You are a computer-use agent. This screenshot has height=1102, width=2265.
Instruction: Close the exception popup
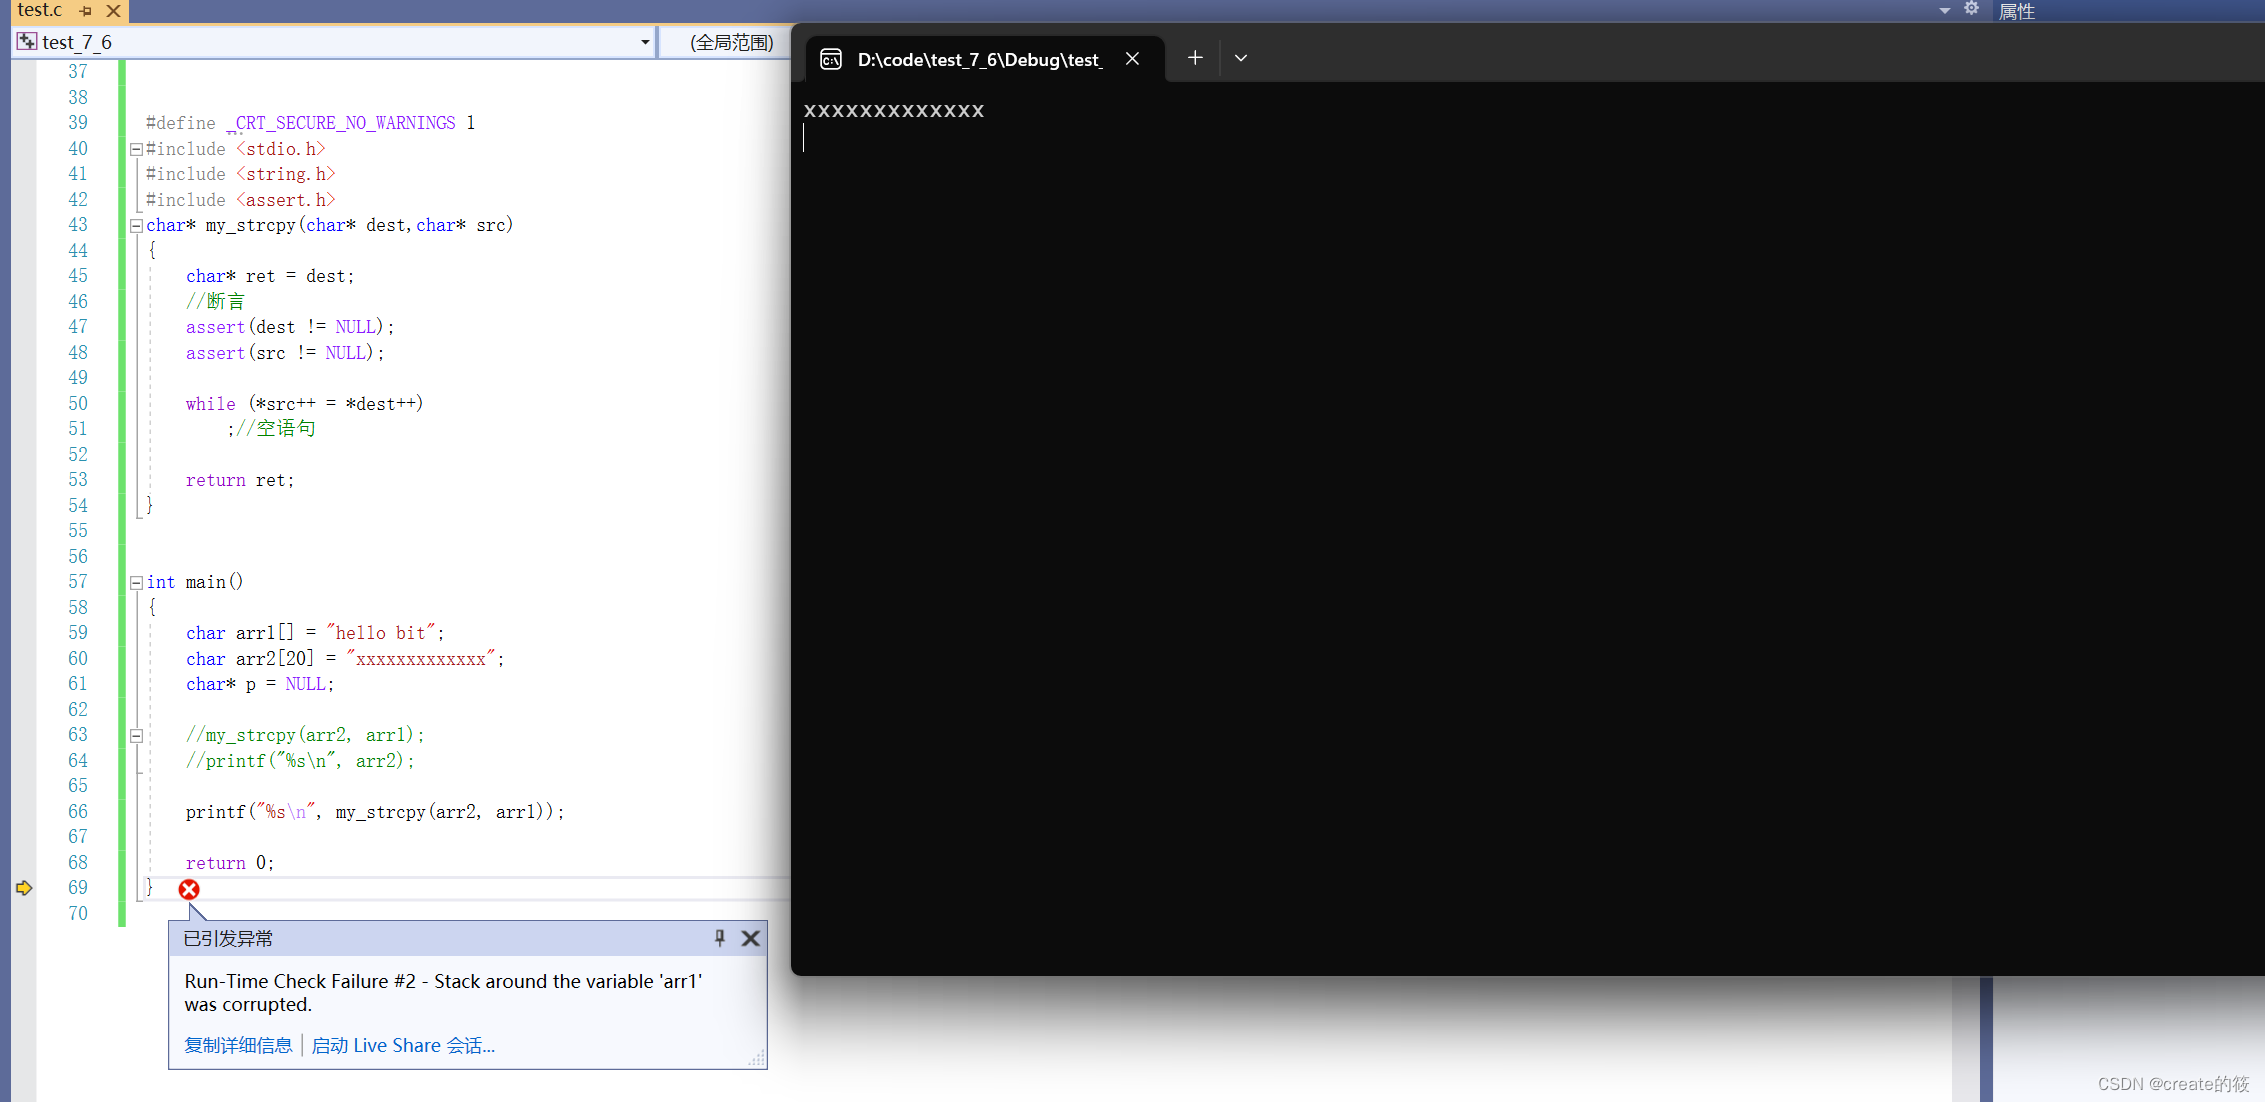pos(751,938)
